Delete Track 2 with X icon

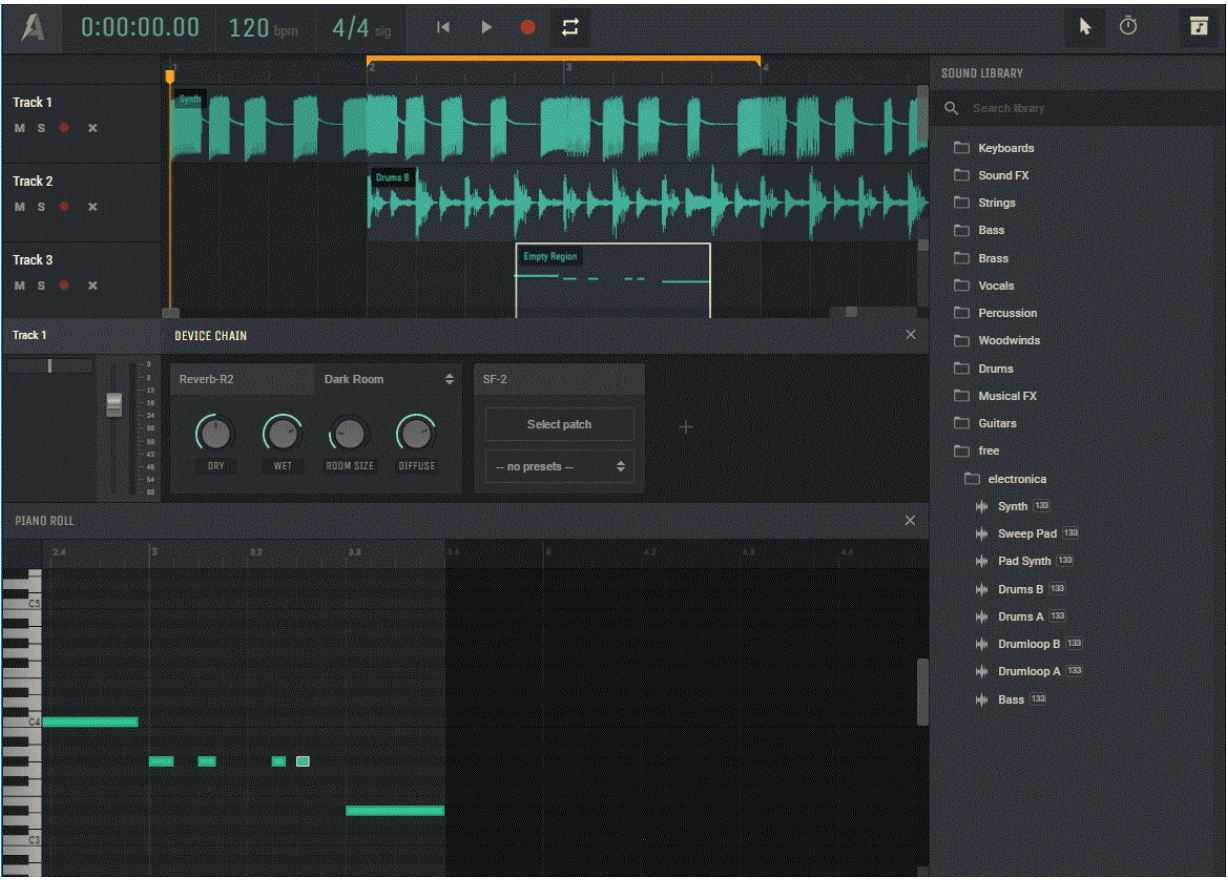point(92,207)
